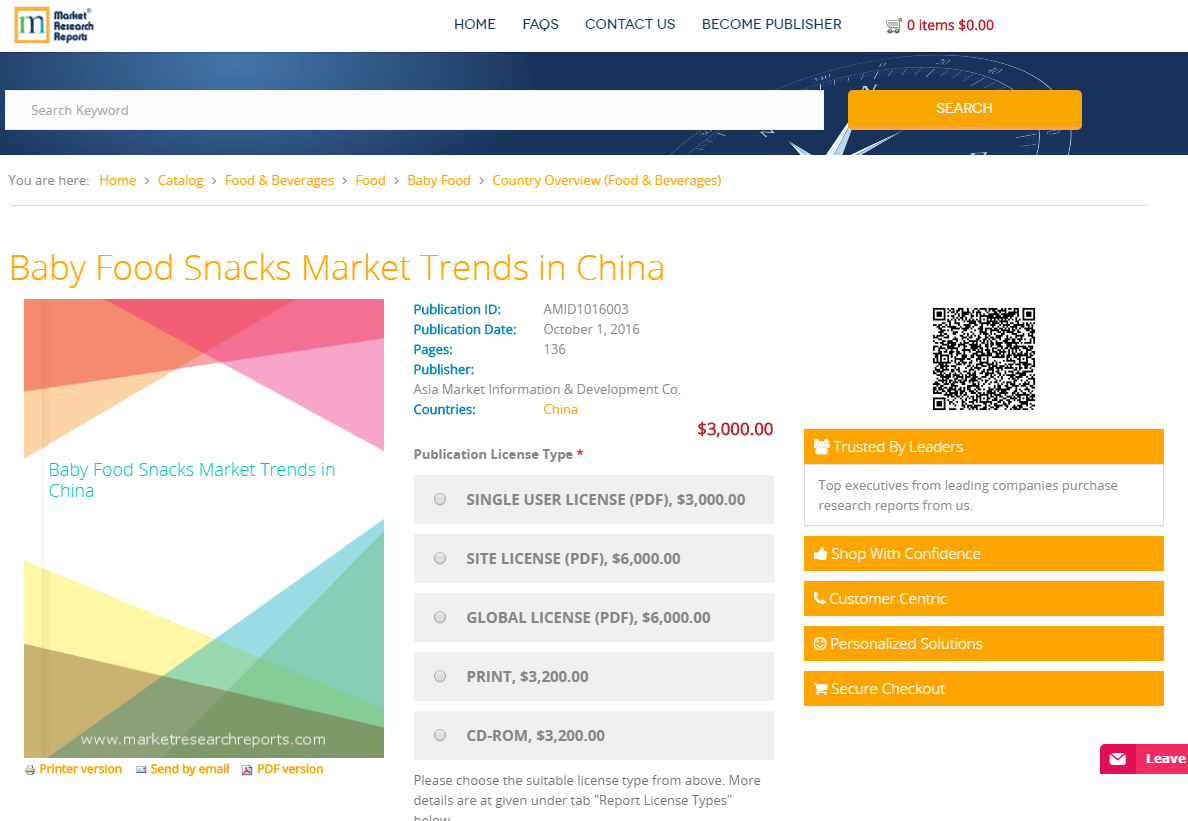Open the China countries link
The image size is (1188, 821).
pyautogui.click(x=560, y=409)
